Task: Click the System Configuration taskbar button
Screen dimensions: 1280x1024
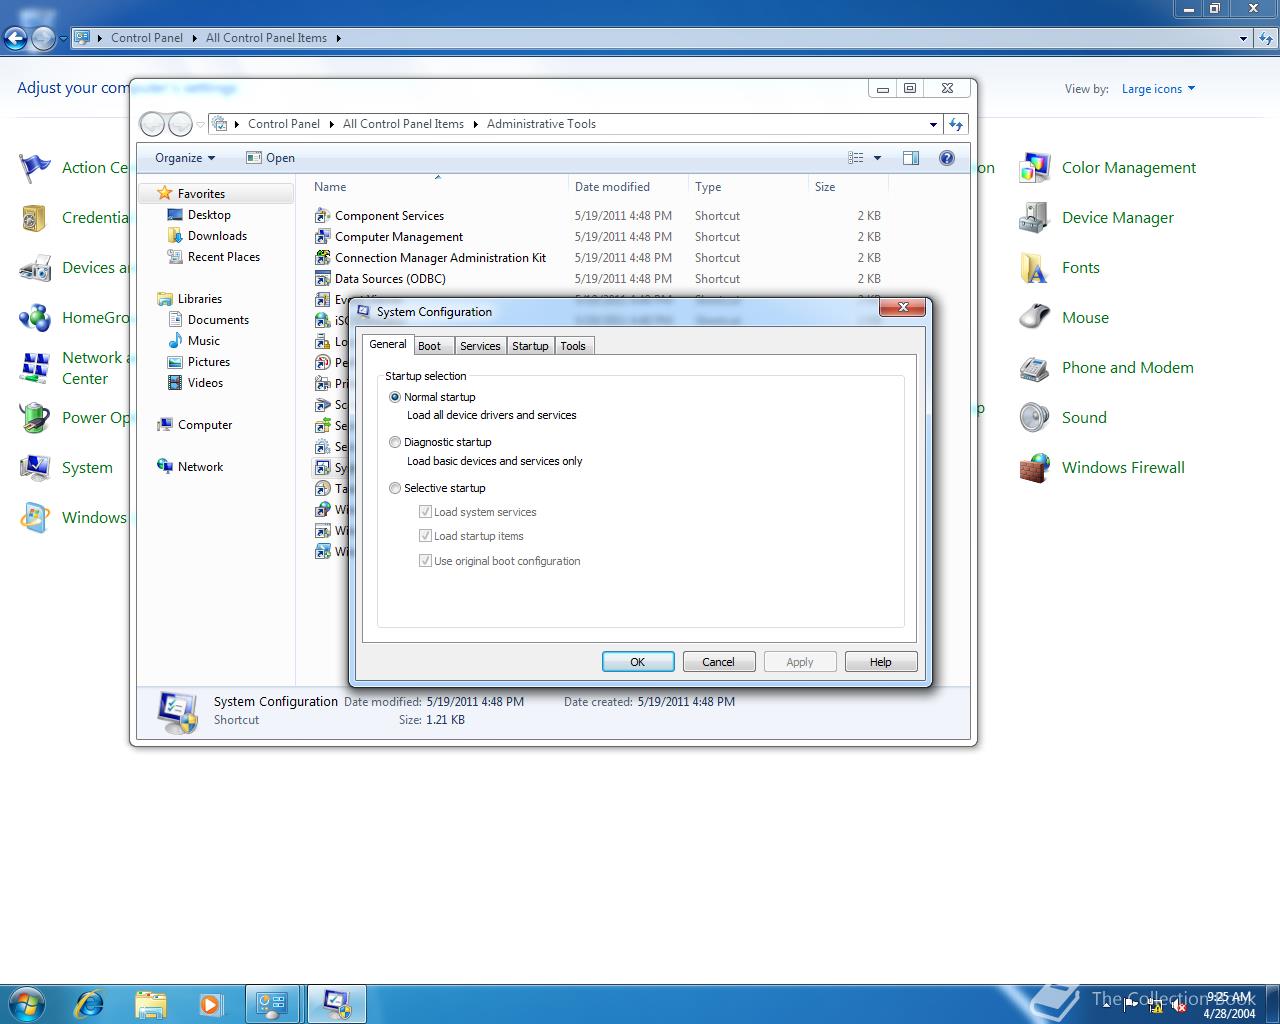Action: point(335,1004)
